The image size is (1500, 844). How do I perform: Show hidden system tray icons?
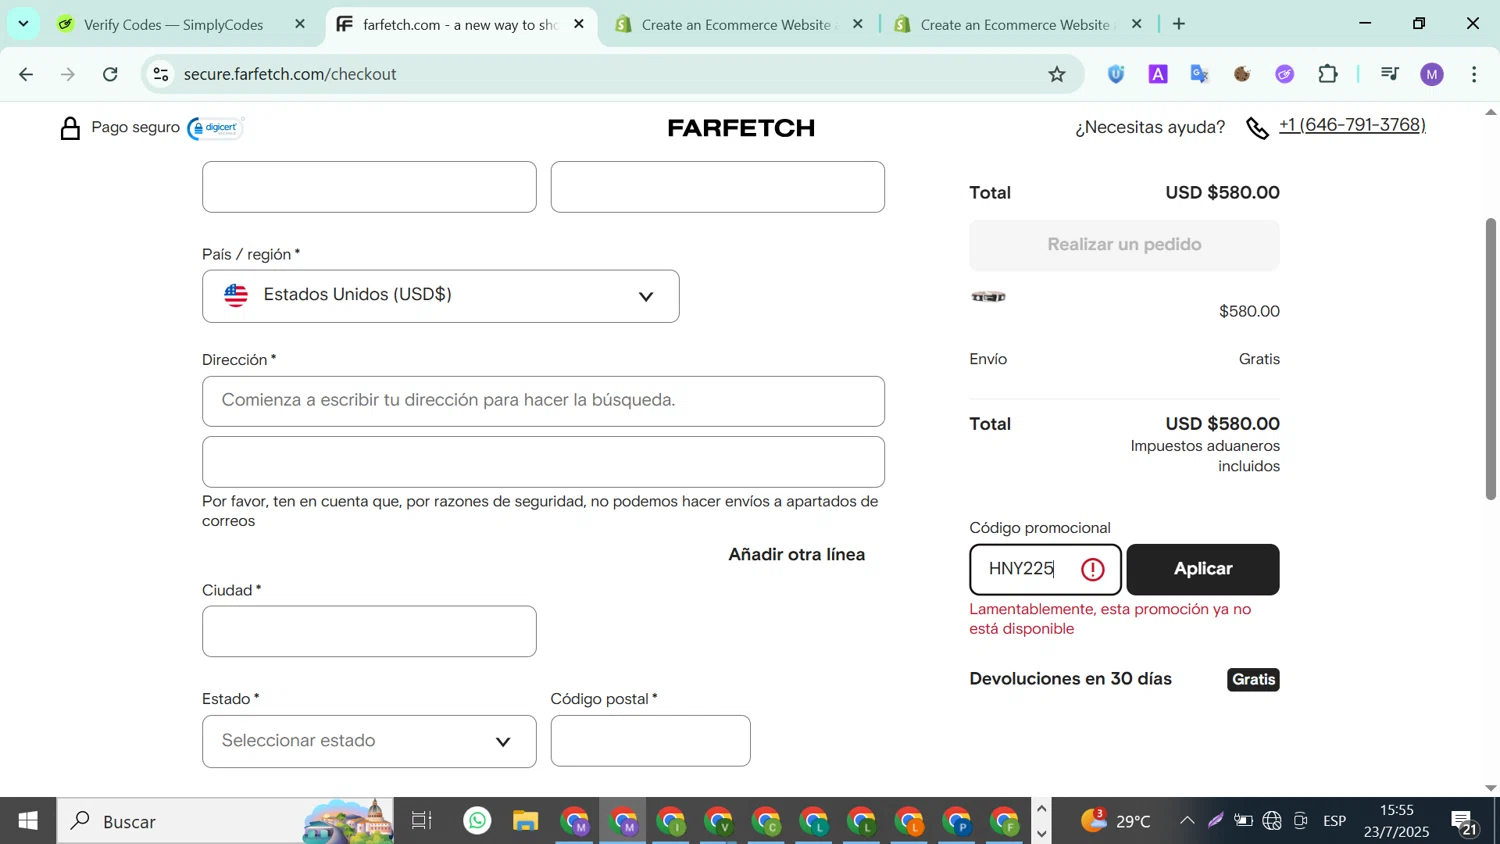[x=1187, y=821]
